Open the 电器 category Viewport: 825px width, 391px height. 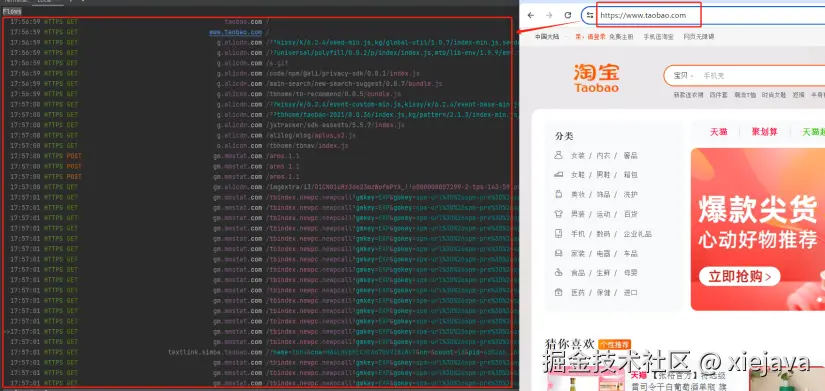603,253
